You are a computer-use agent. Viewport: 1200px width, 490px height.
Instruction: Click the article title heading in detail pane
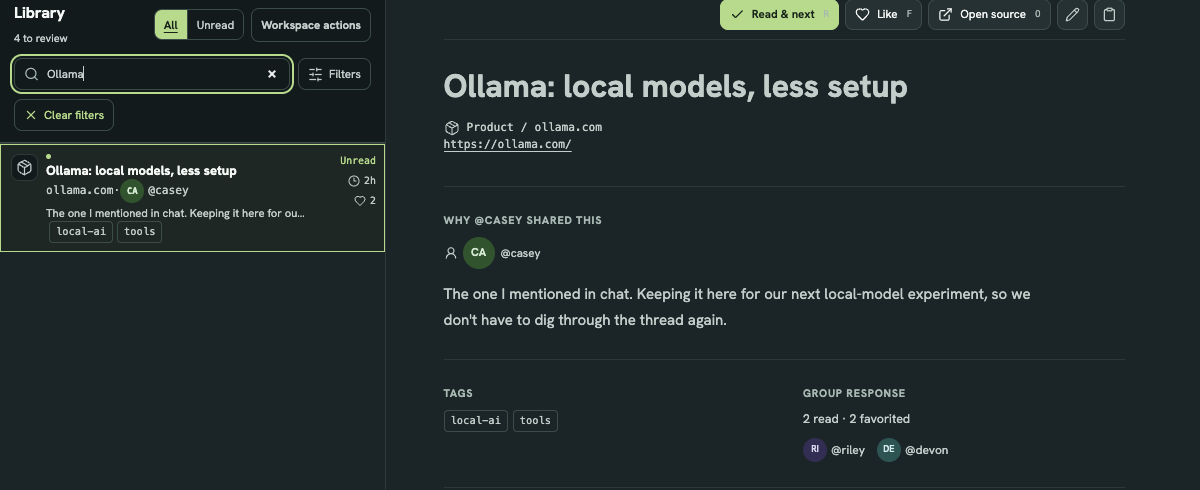pos(676,86)
